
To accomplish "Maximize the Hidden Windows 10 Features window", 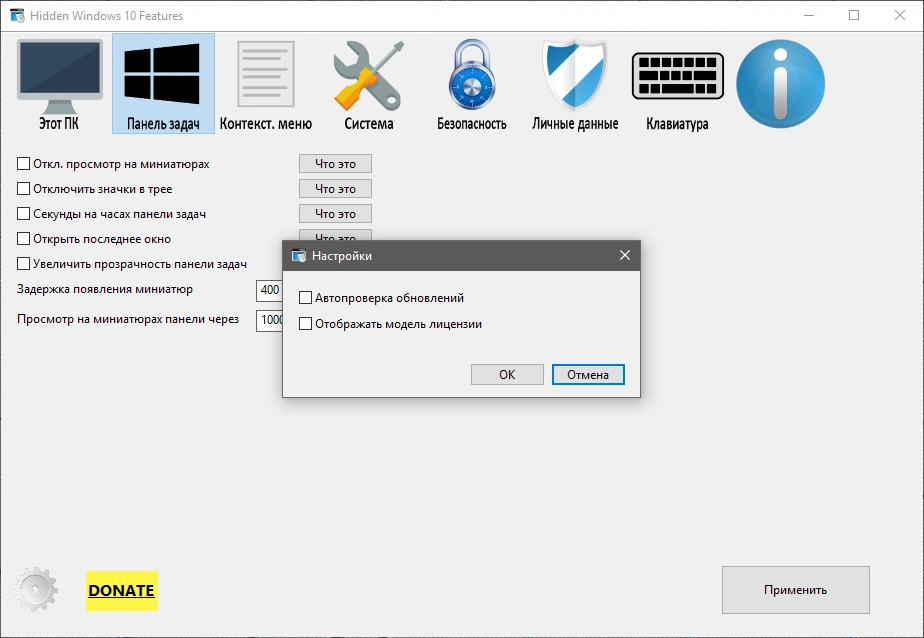I will point(854,15).
